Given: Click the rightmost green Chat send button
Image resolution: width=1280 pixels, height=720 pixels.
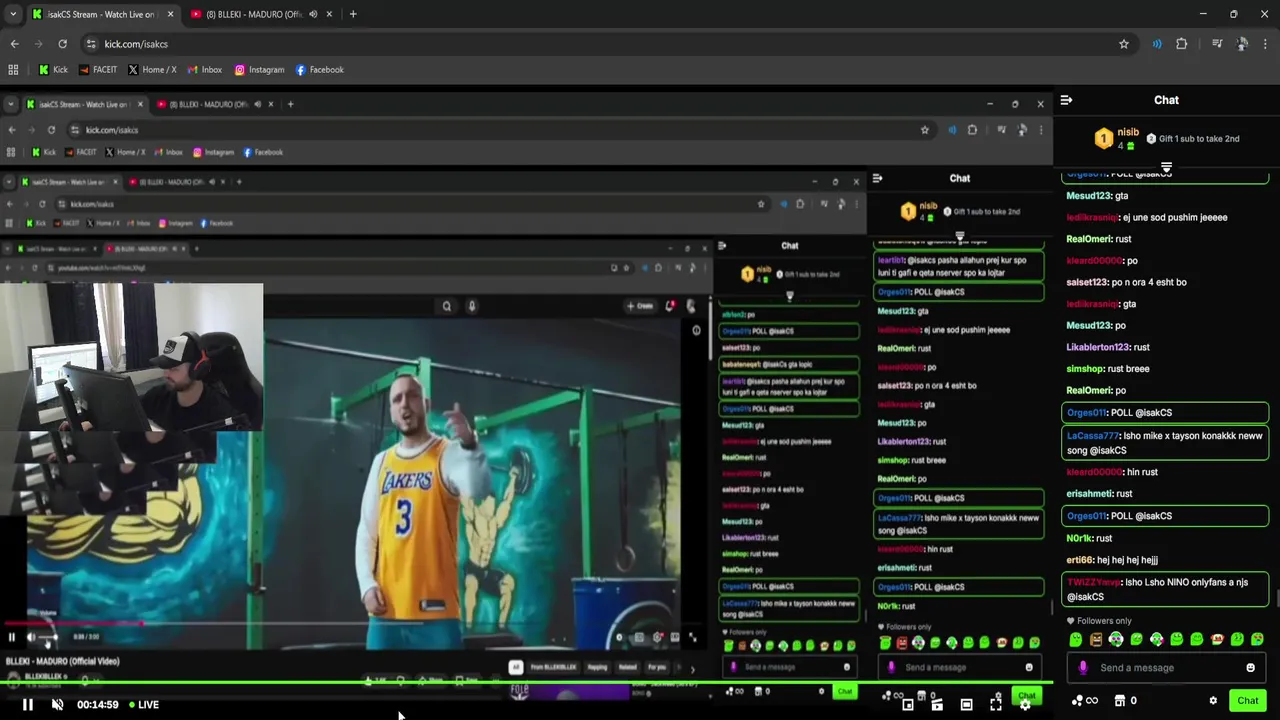Looking at the screenshot, I should click(1247, 701).
